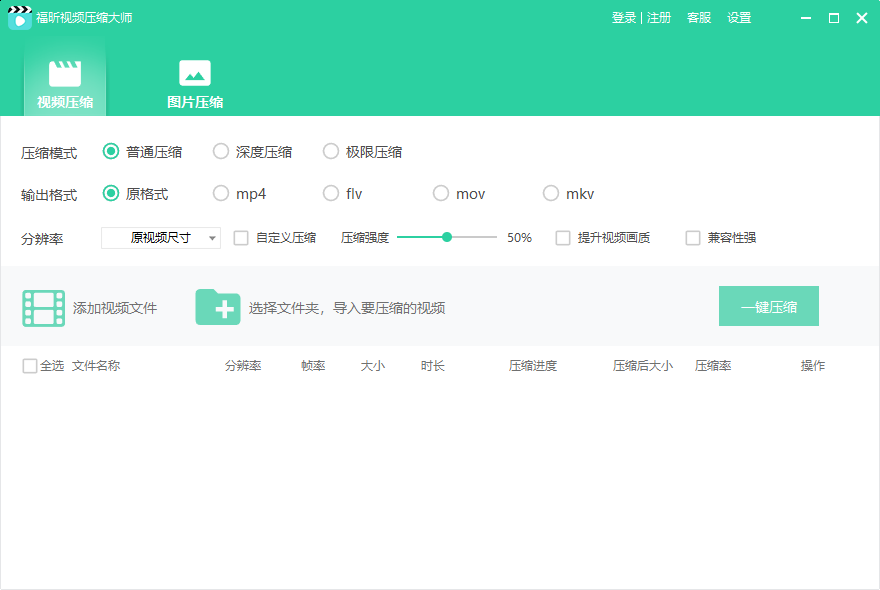Open the 原视频尺寸 resolution dropdown
Image resolution: width=880 pixels, height=590 pixels.
tap(160, 237)
